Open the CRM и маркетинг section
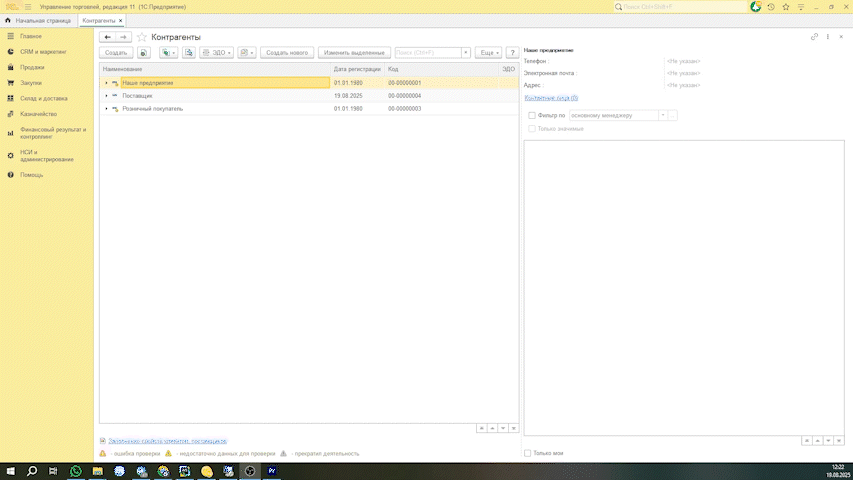 (44, 52)
